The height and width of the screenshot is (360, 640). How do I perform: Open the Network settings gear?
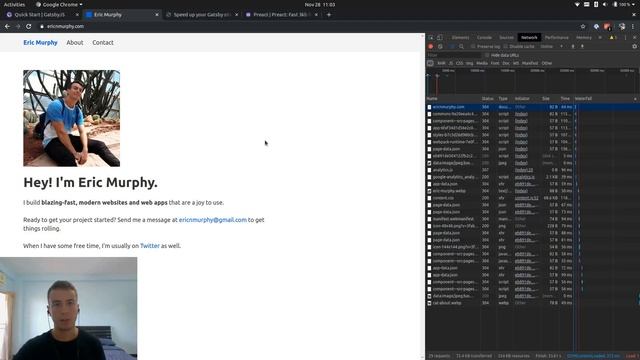(634, 47)
